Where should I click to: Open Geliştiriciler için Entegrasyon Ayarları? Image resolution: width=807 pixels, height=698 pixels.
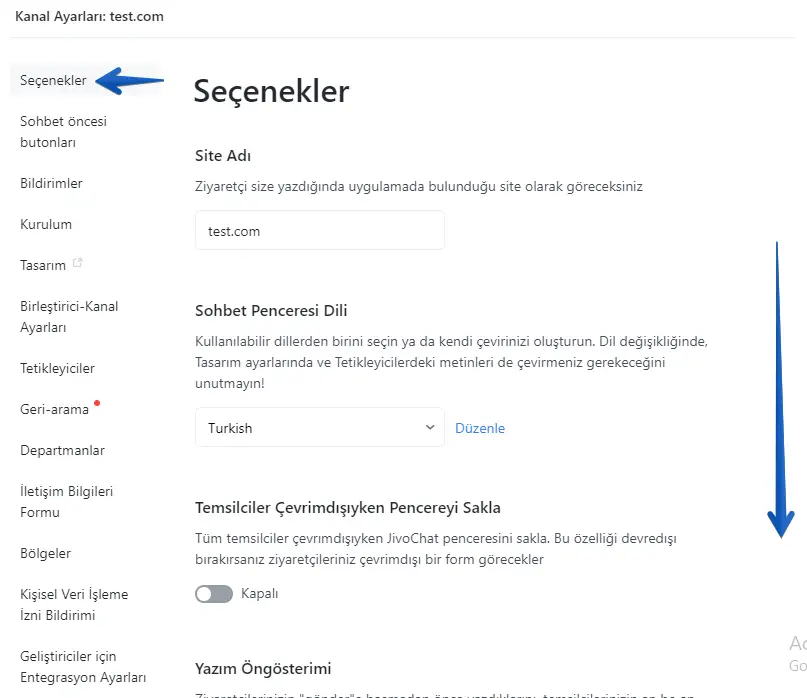point(83,667)
